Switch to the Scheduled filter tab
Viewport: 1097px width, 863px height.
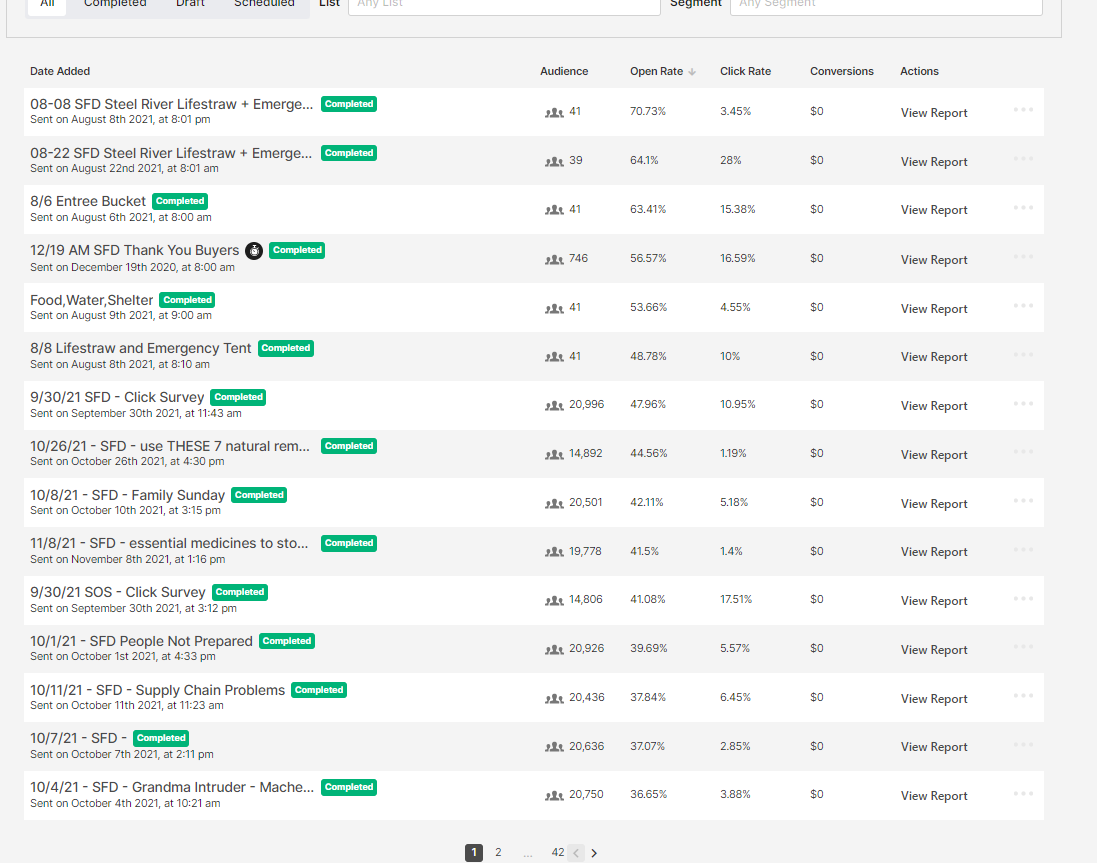coord(264,4)
